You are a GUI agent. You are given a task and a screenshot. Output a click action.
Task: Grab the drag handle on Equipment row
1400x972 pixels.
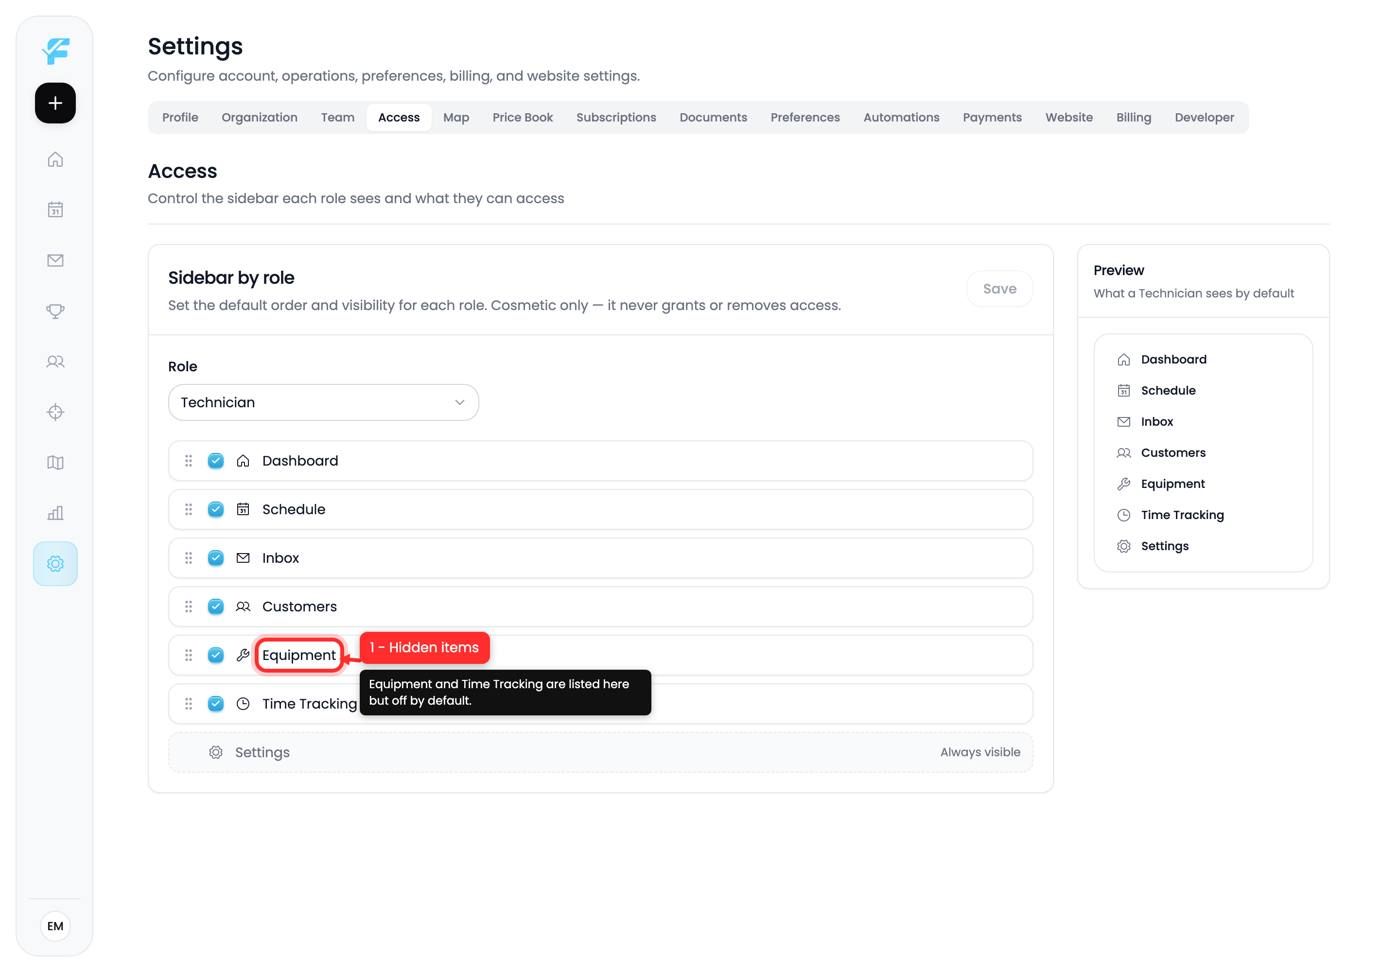pos(188,655)
